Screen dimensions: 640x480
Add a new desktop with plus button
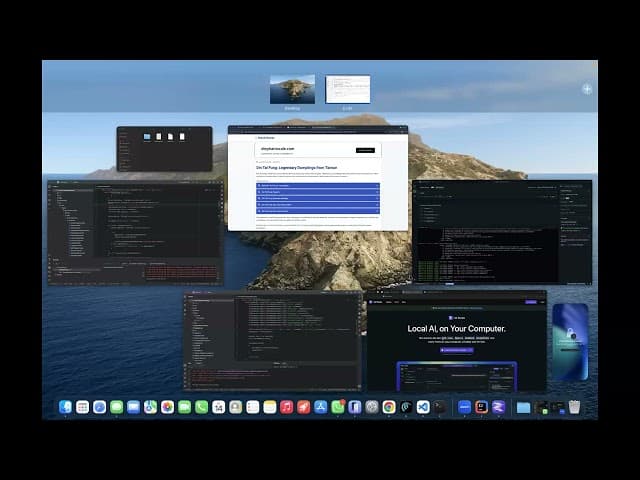587,89
